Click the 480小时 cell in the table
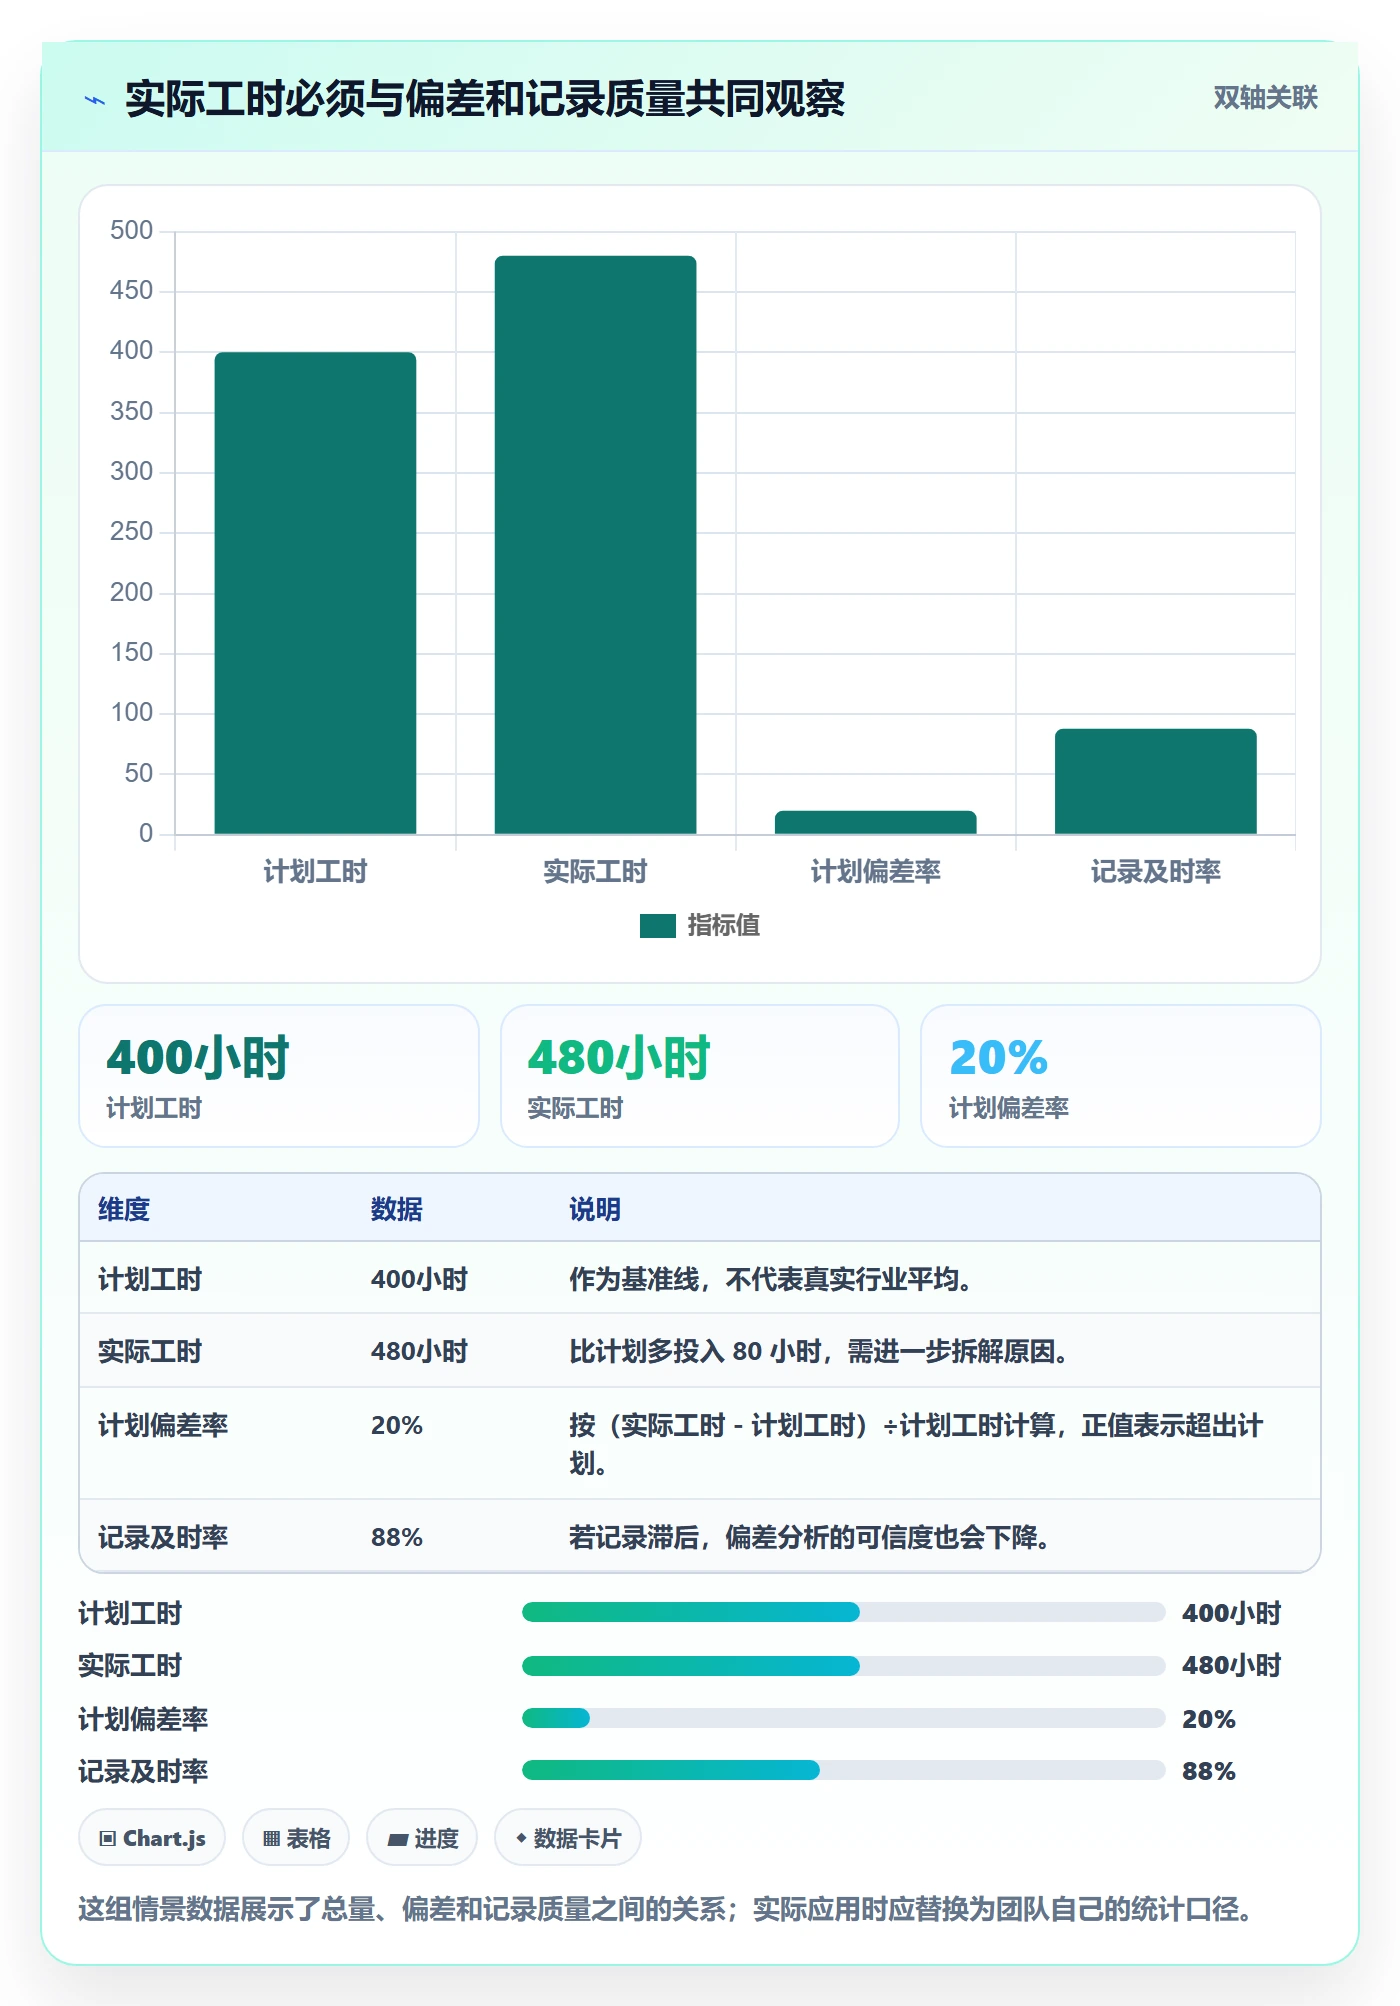The width and height of the screenshot is (1400, 2006). [420, 1351]
